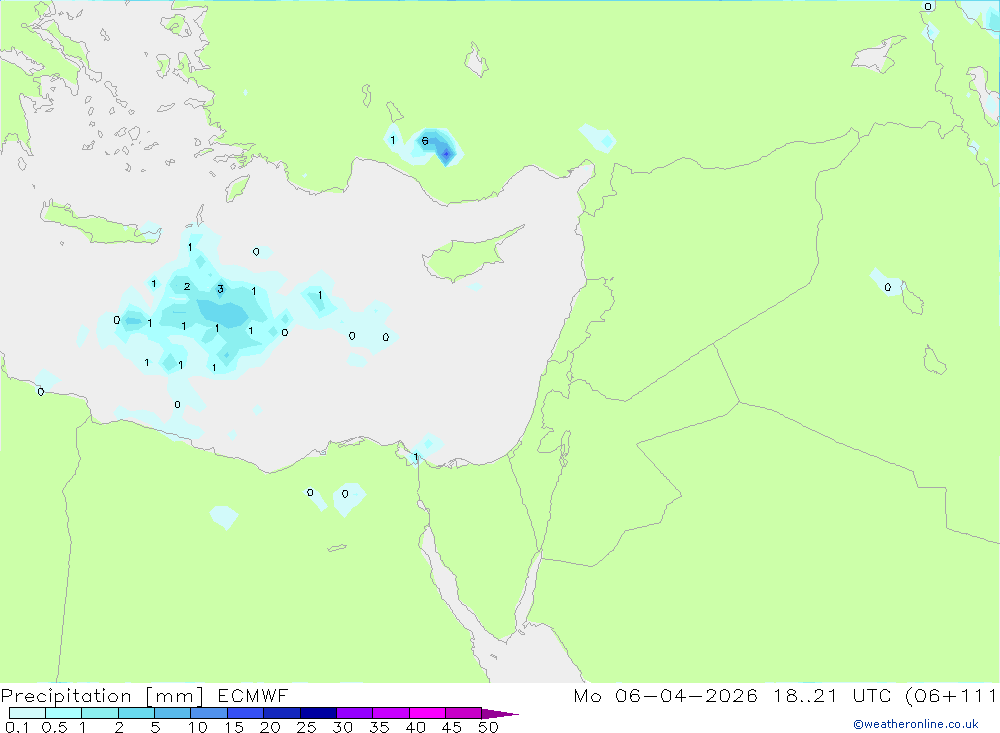Click the '(06+111' forecast offset text
Screen dimensions: 1000x733
951,696
